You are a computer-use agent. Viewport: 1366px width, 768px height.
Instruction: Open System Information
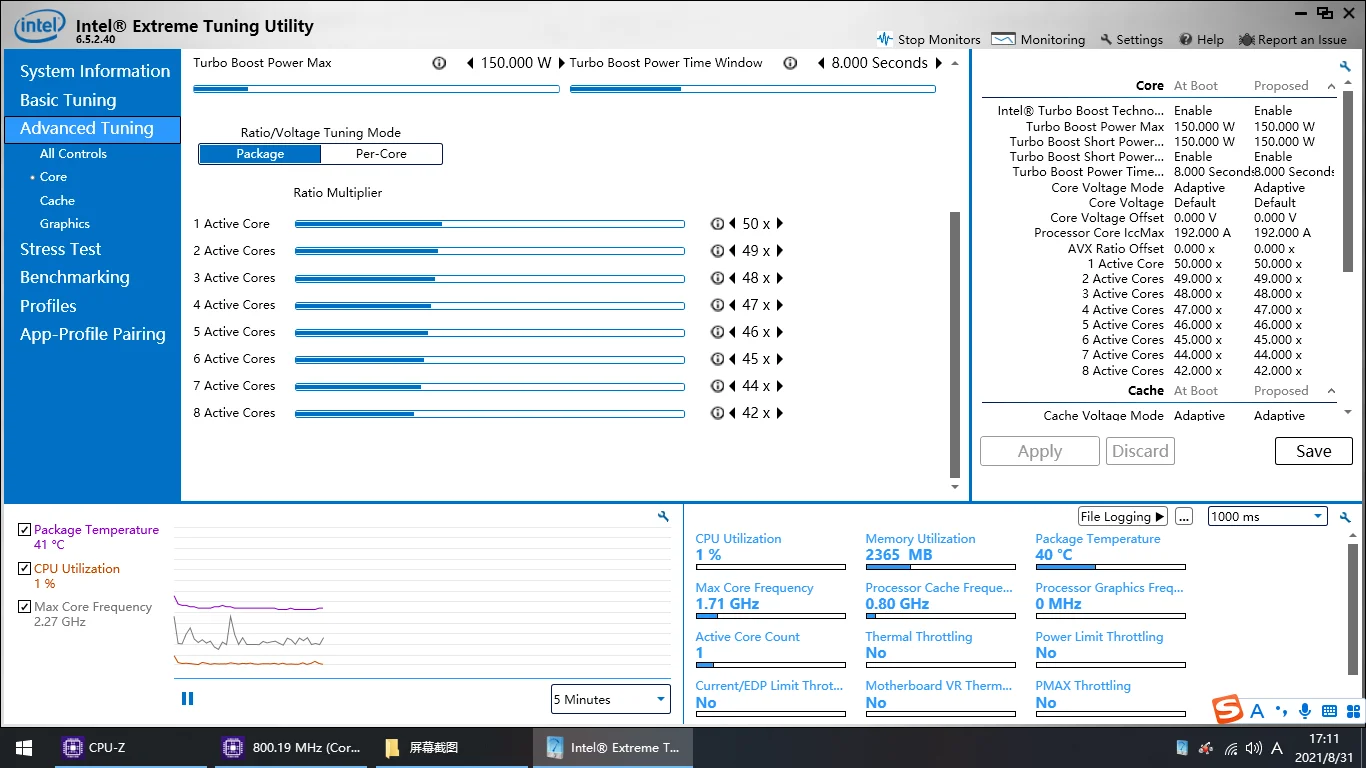point(95,71)
